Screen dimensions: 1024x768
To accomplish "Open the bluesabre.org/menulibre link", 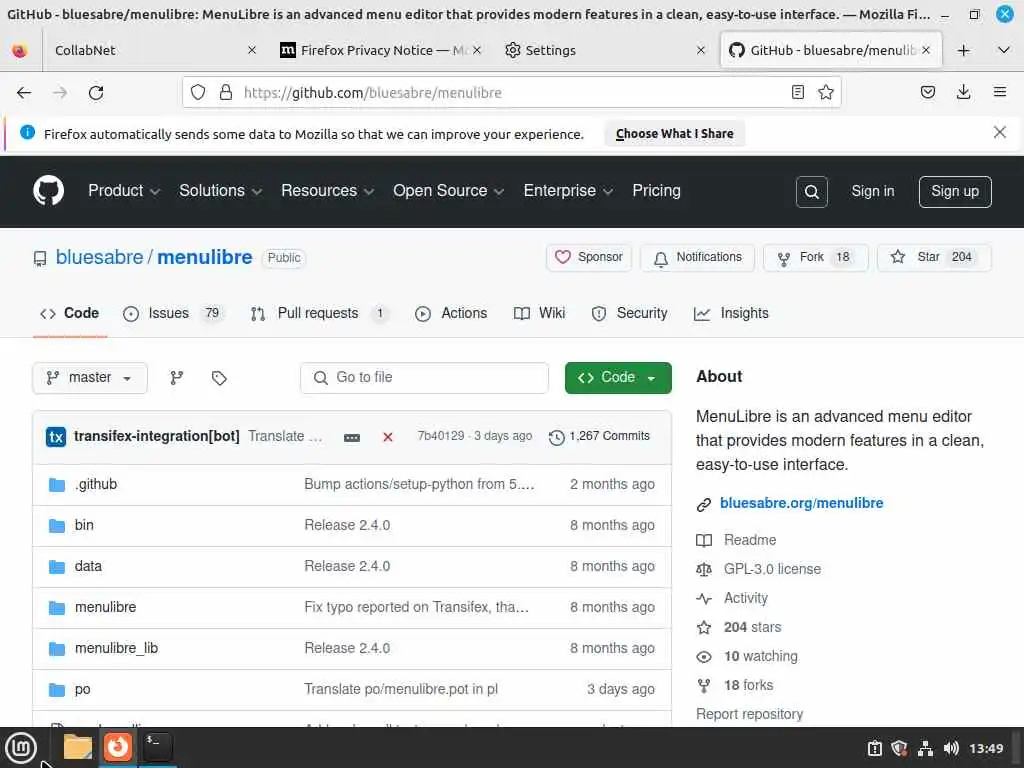I will [801, 504].
